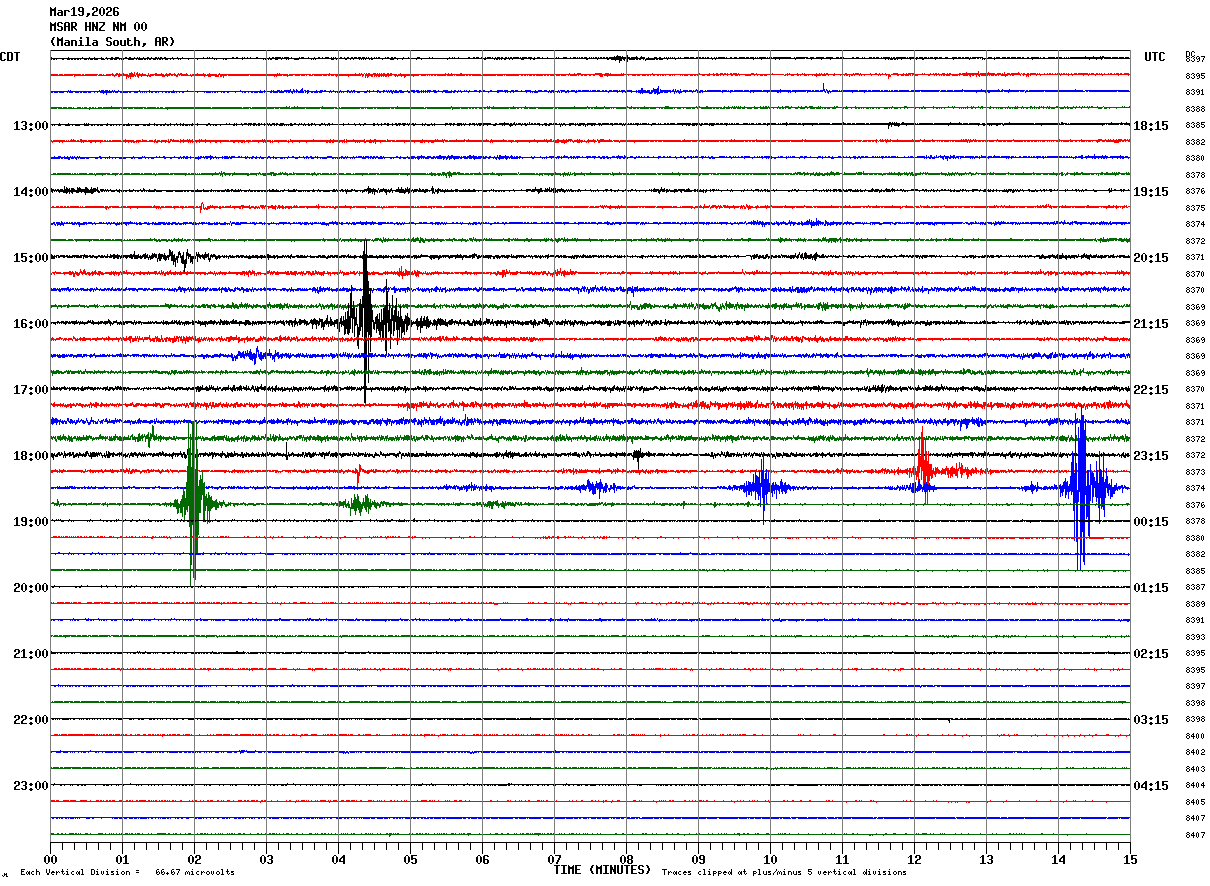
Task: Select the blue burst near minute 10
Action: [x=764, y=488]
